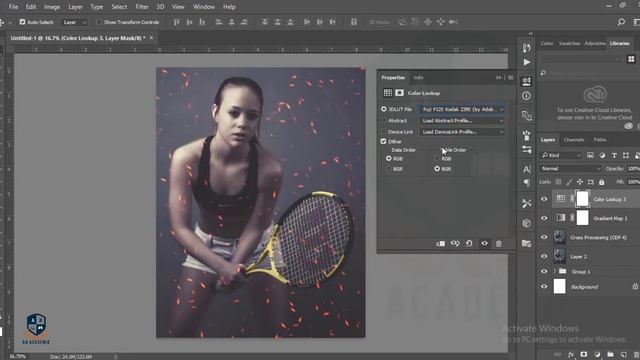Select the Gradient Map 1 mask thumbnail
The image size is (640, 360).
(x=582, y=218)
